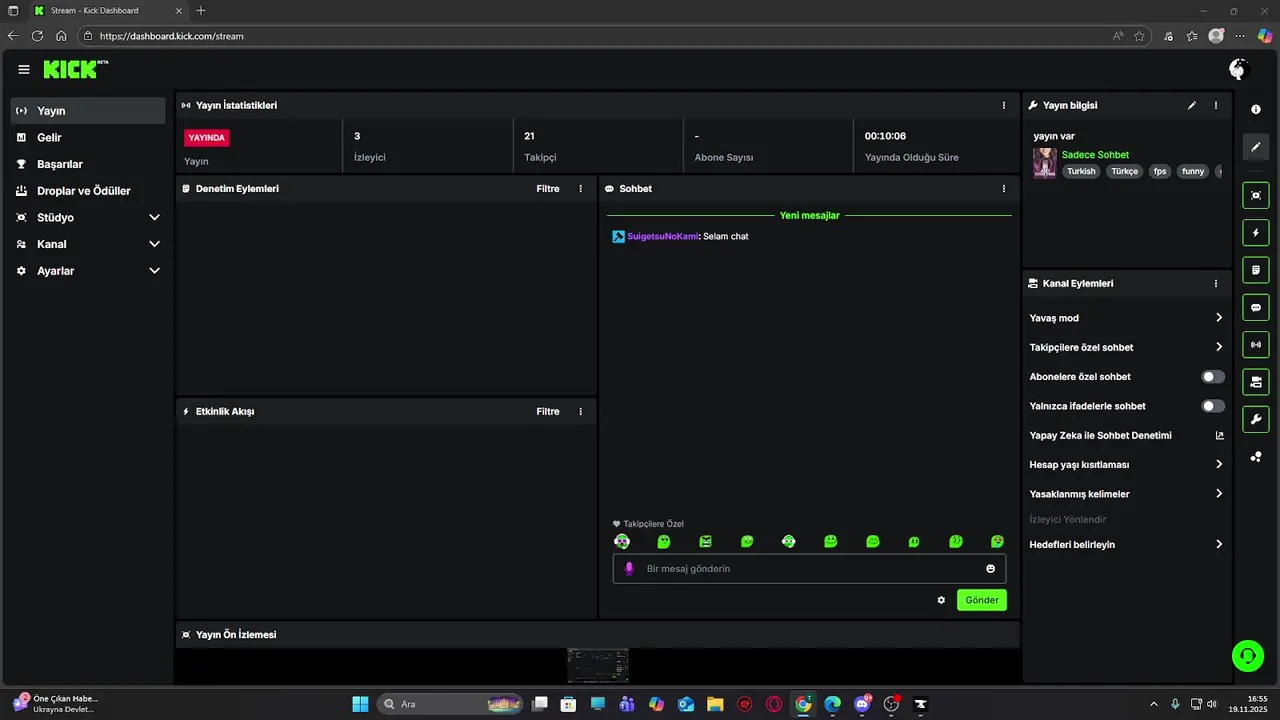Open Başarılar in the left sidebar
The height and width of the screenshot is (720, 1280).
click(88, 164)
